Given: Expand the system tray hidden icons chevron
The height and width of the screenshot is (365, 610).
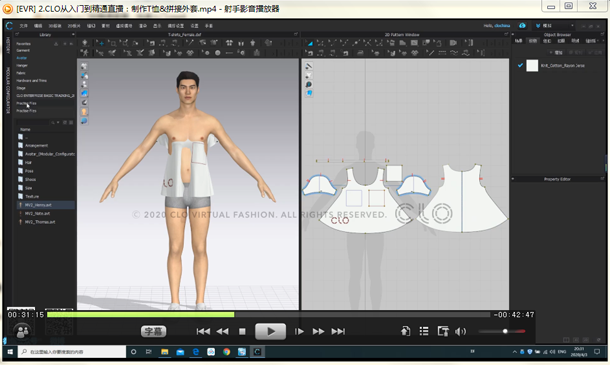Looking at the screenshot, I should coord(514,352).
